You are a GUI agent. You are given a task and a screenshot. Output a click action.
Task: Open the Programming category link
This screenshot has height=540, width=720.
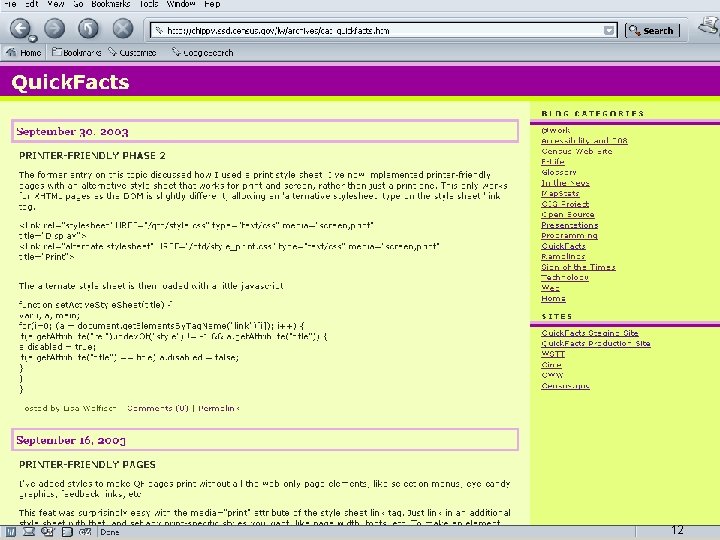click(x=569, y=236)
